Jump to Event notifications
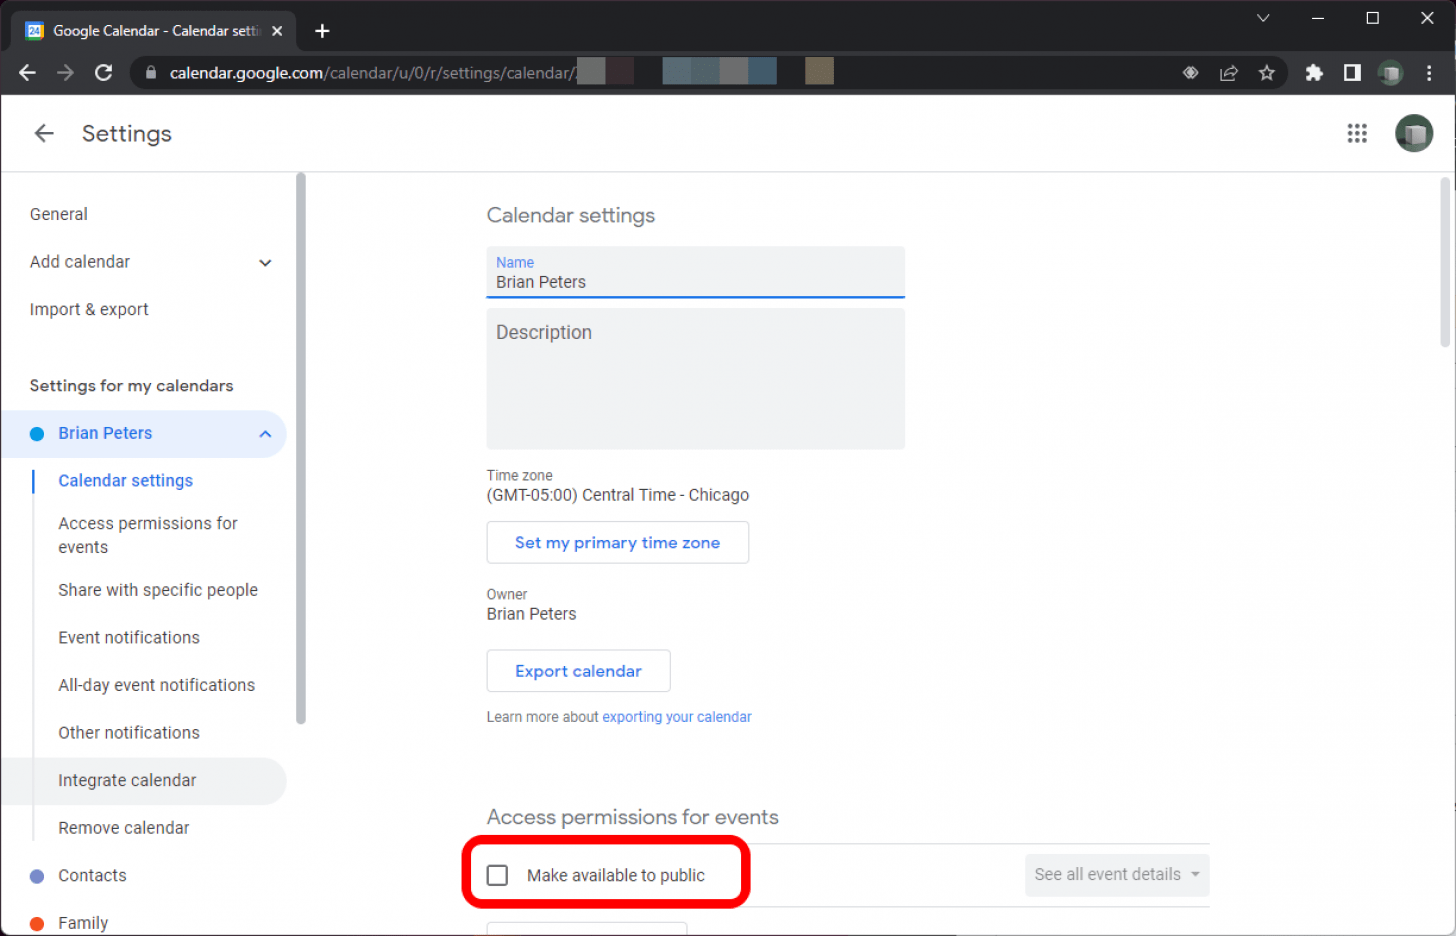Image resolution: width=1456 pixels, height=936 pixels. [x=129, y=638]
